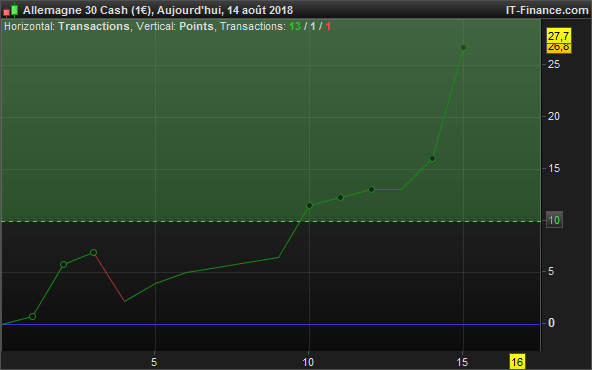Click the IT-Finance.com label
This screenshot has height=370, width=592.
coord(547,10)
